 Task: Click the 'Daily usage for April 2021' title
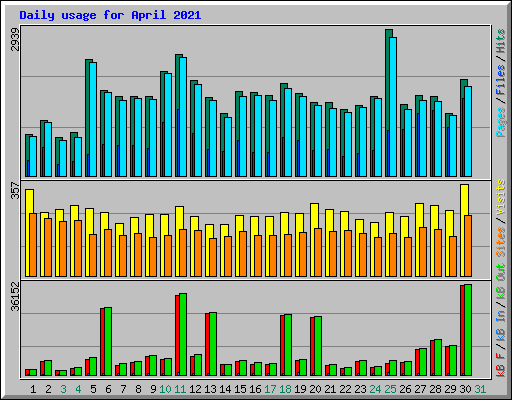110,15
